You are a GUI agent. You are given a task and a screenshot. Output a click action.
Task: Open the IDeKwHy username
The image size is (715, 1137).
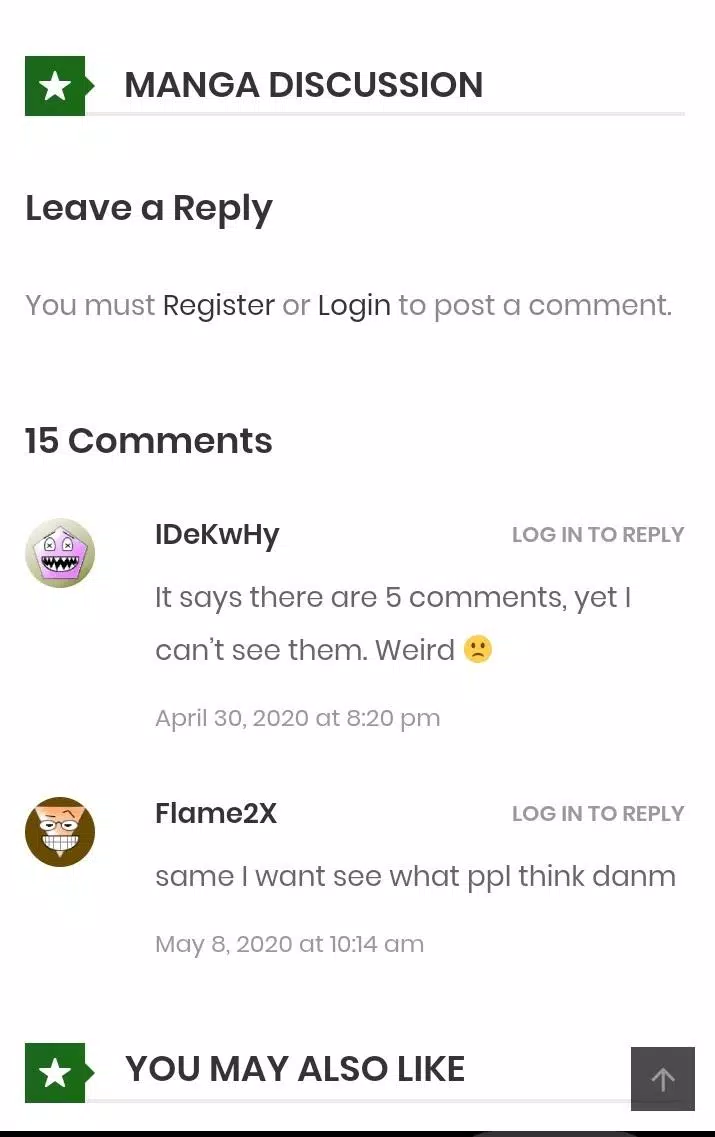coord(217,535)
